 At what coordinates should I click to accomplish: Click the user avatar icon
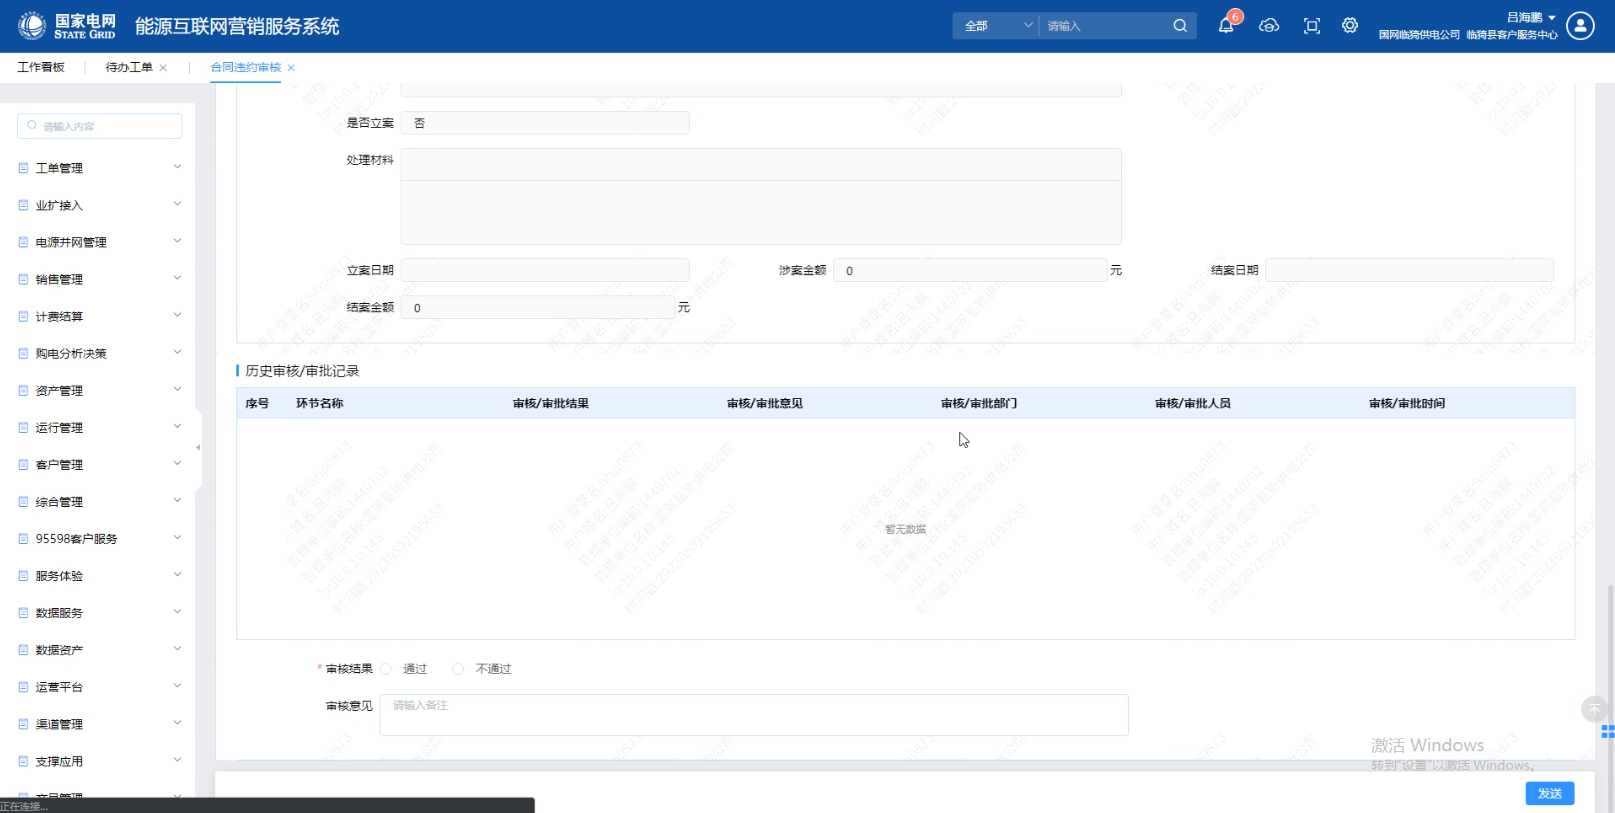(1580, 26)
